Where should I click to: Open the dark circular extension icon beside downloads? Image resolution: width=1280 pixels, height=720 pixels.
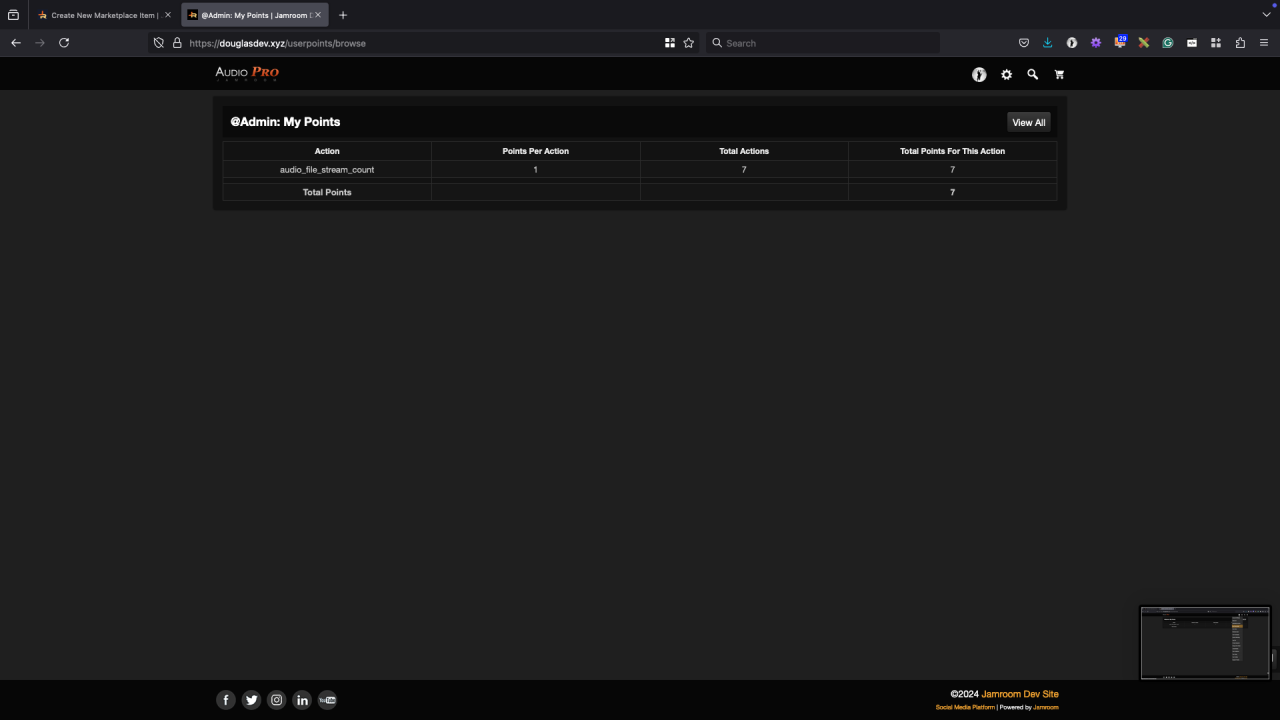tap(1072, 43)
